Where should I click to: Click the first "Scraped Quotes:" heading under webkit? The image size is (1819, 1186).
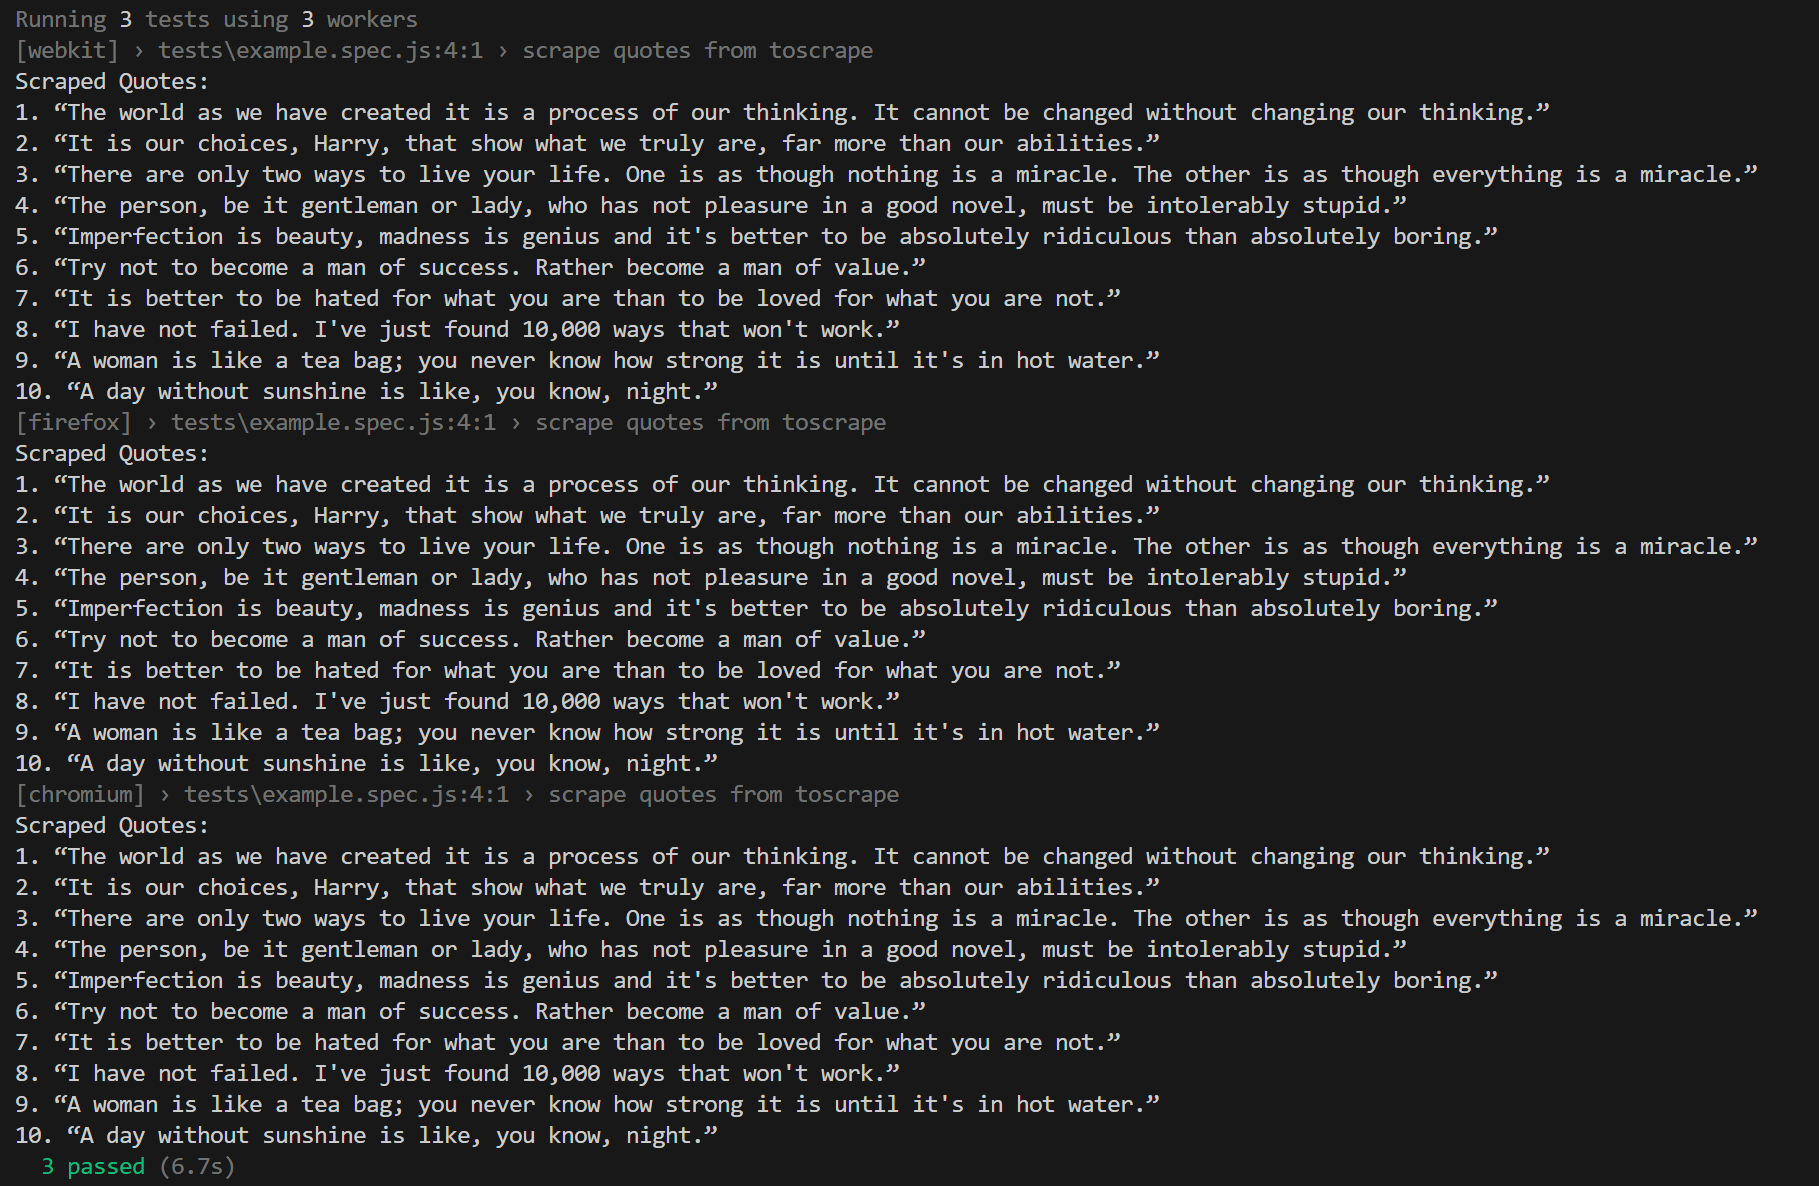pos(112,82)
